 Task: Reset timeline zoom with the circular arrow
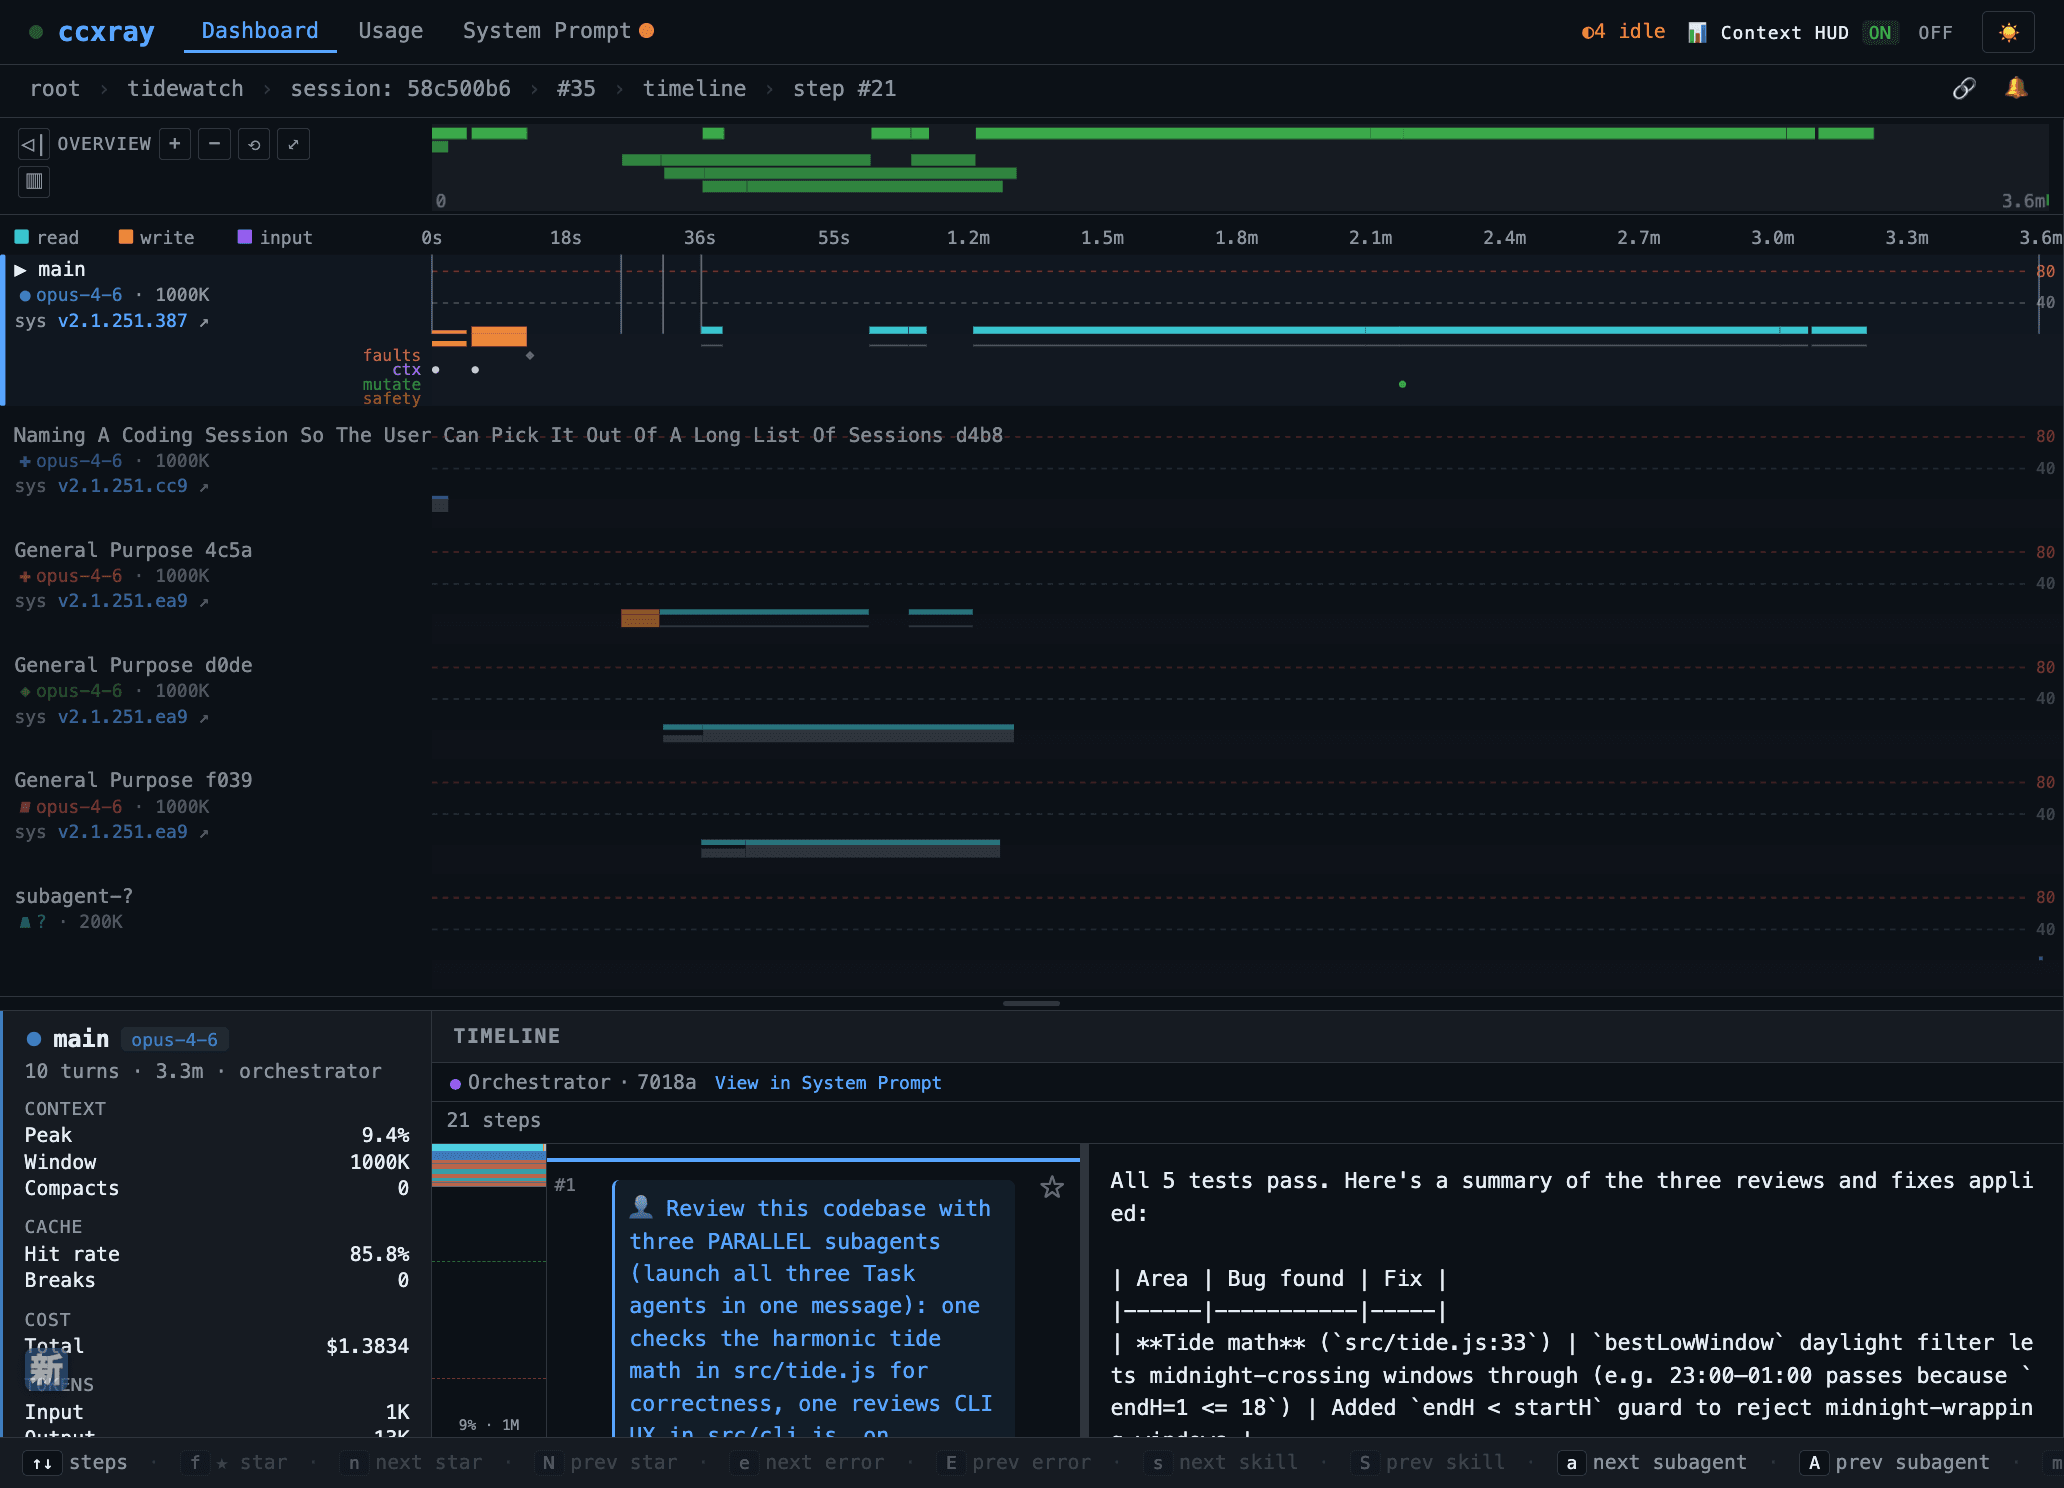[254, 144]
